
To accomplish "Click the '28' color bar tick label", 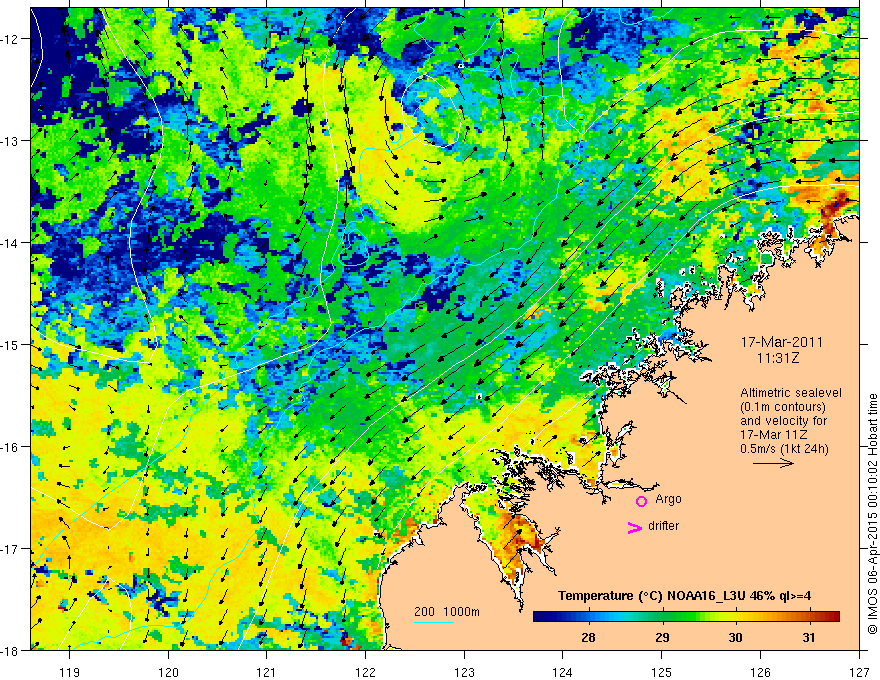I will (x=588, y=637).
